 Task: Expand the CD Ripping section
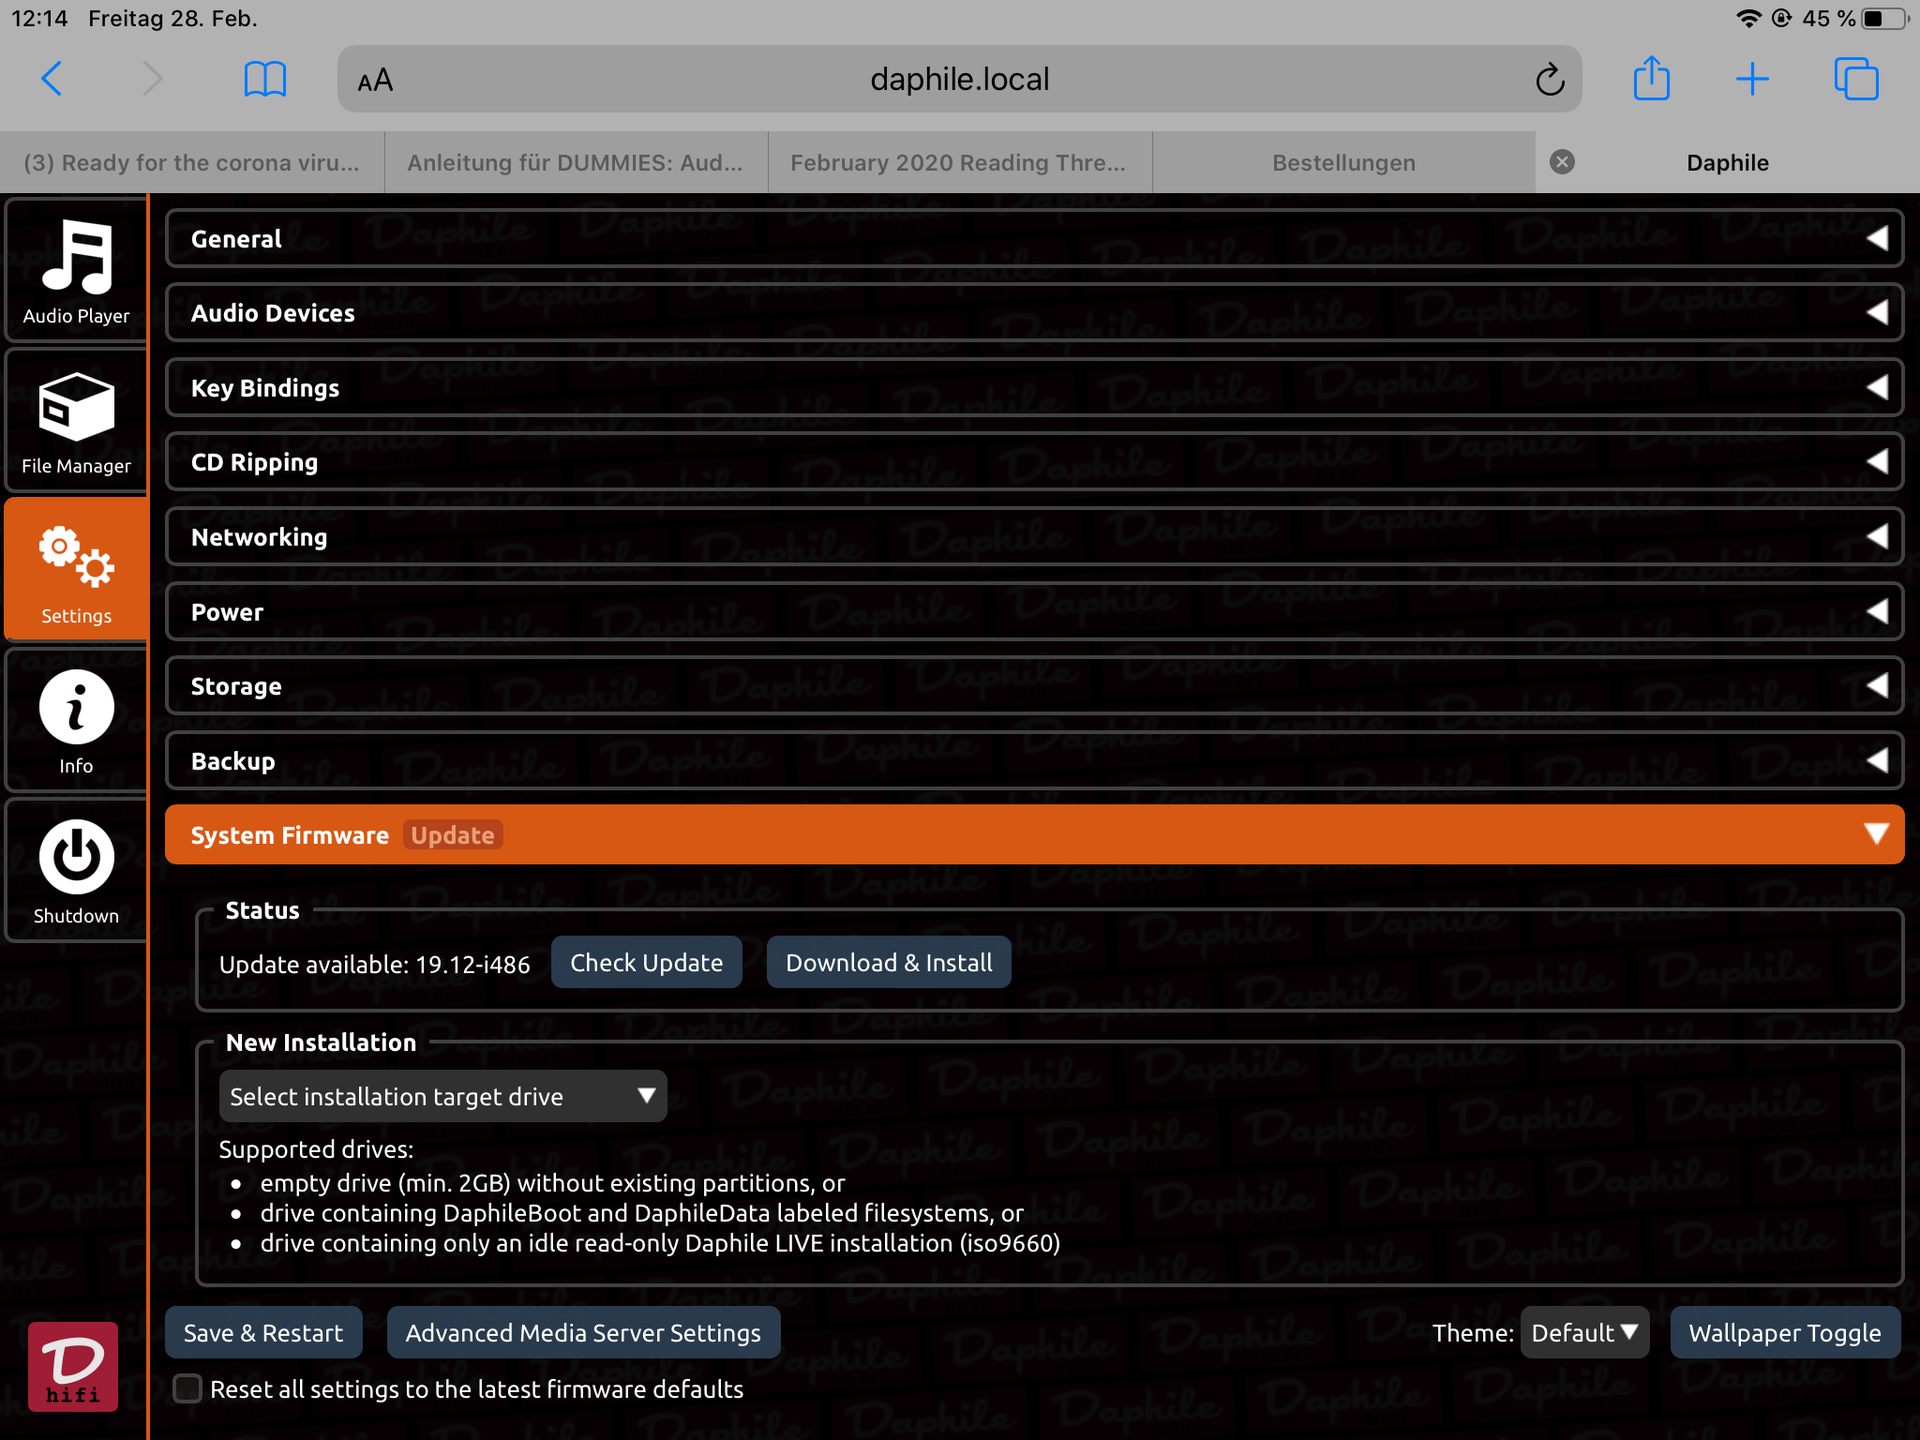[1035, 462]
